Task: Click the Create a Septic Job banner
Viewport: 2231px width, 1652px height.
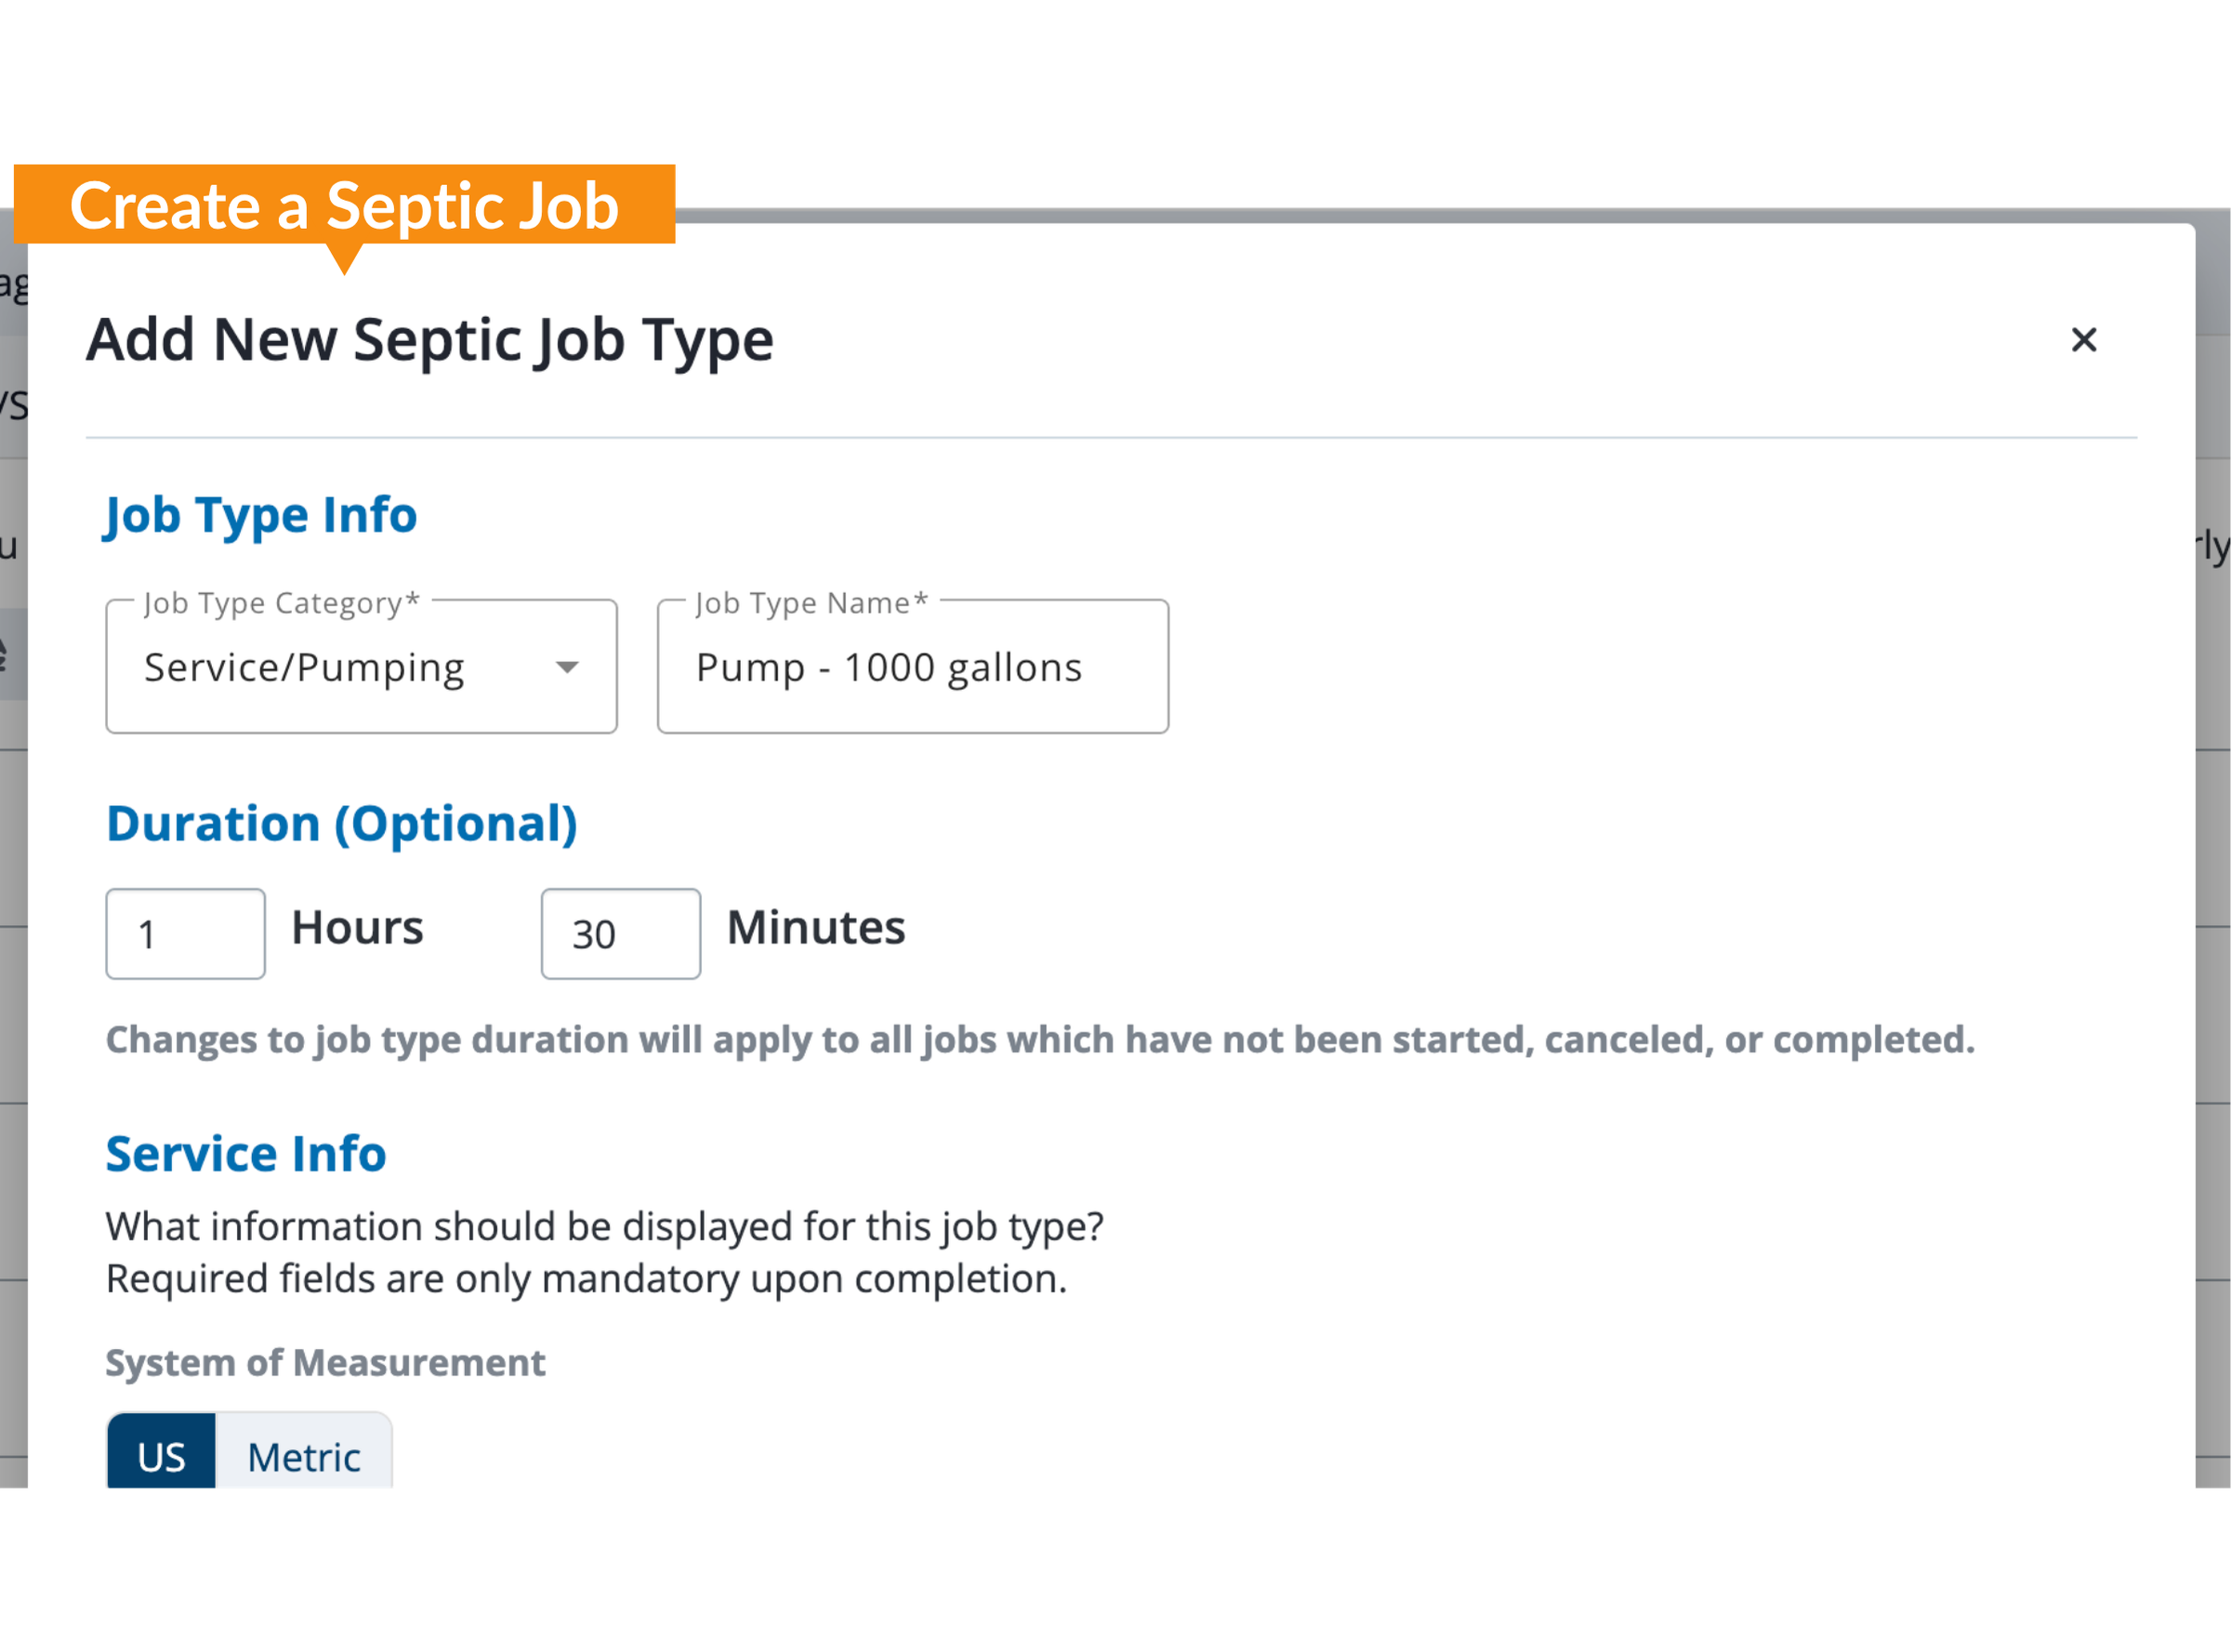Action: point(344,206)
